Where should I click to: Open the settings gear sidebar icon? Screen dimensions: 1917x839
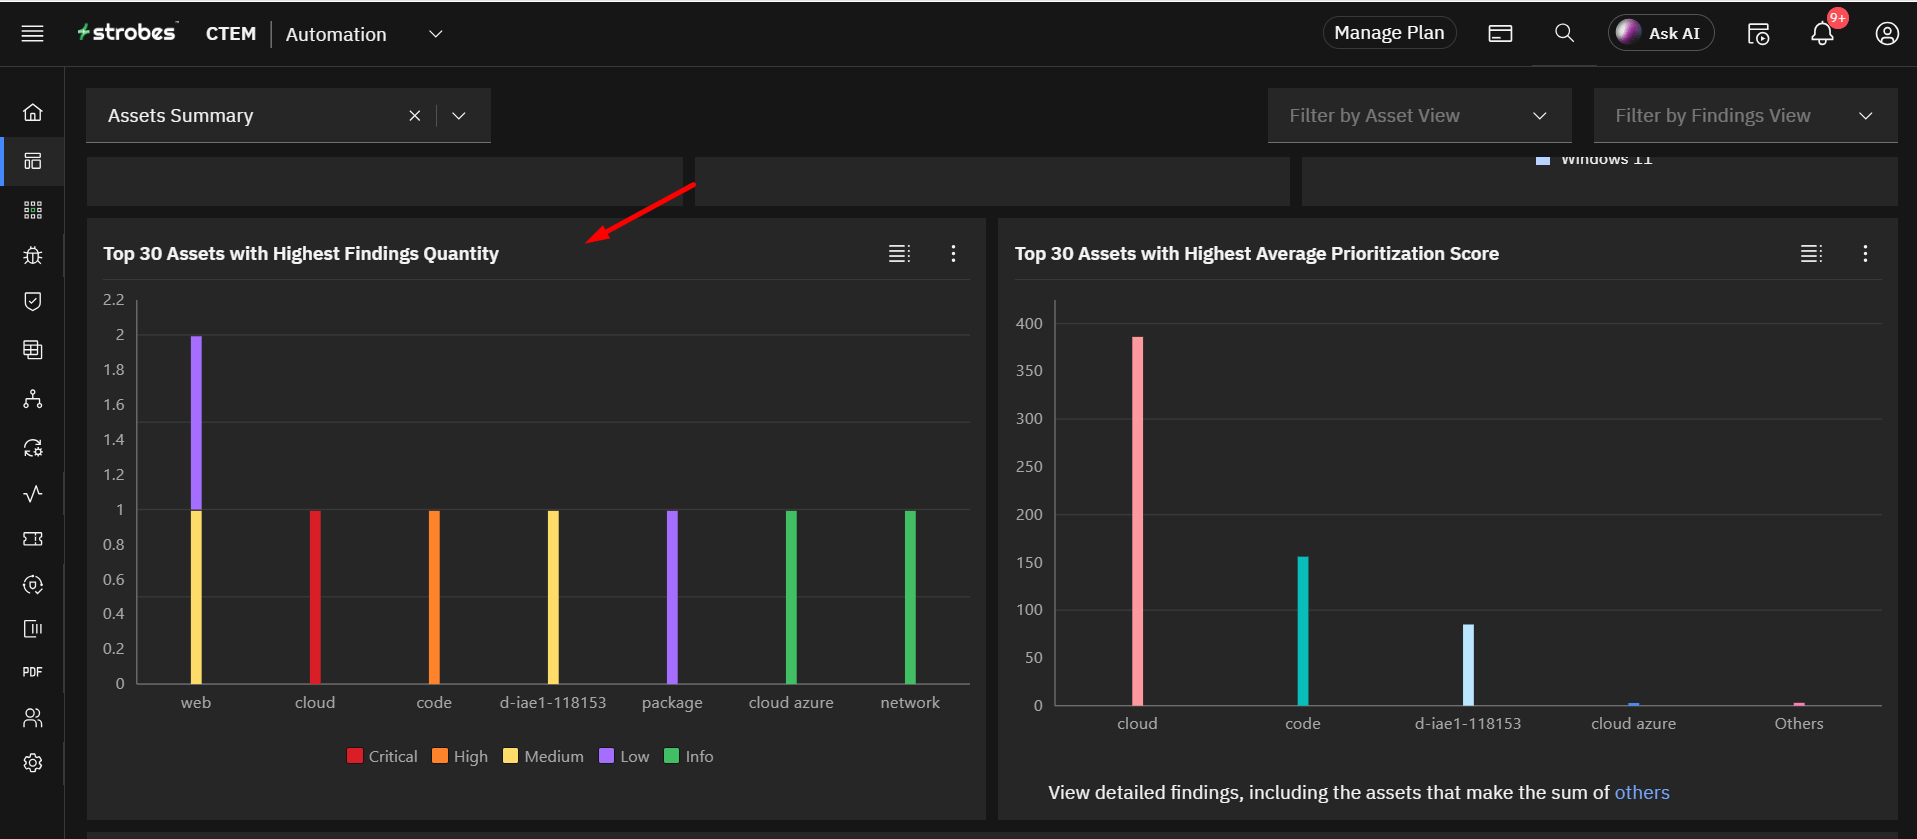33,763
